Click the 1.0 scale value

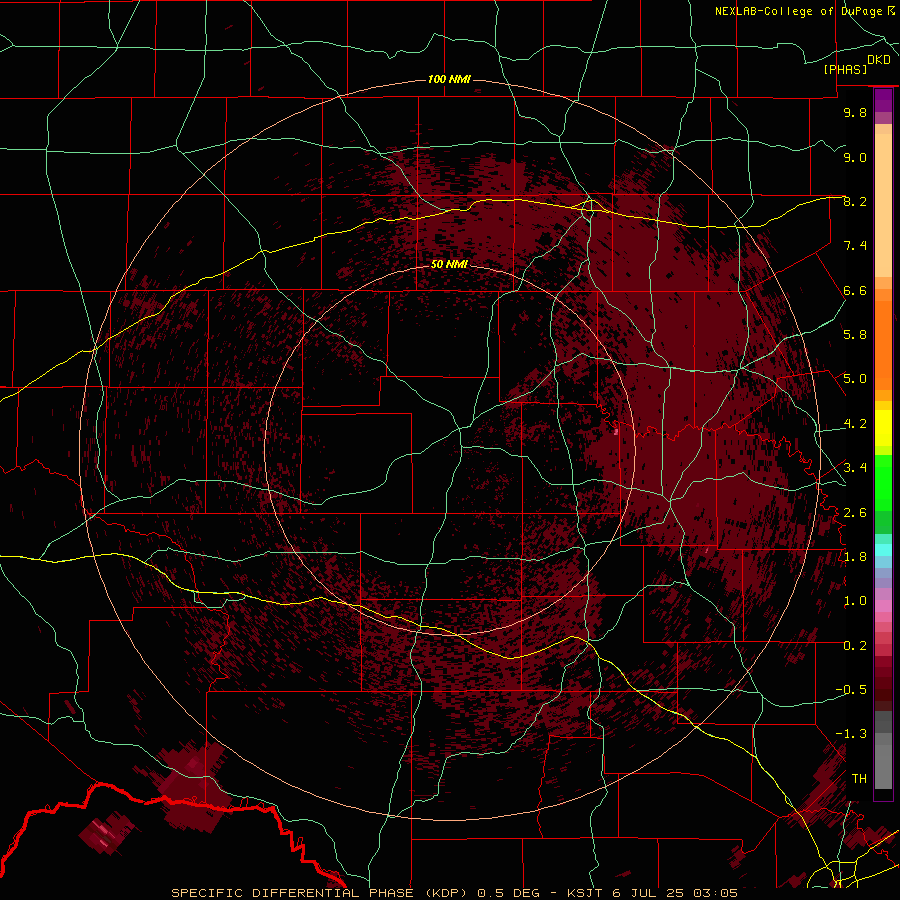click(x=855, y=601)
